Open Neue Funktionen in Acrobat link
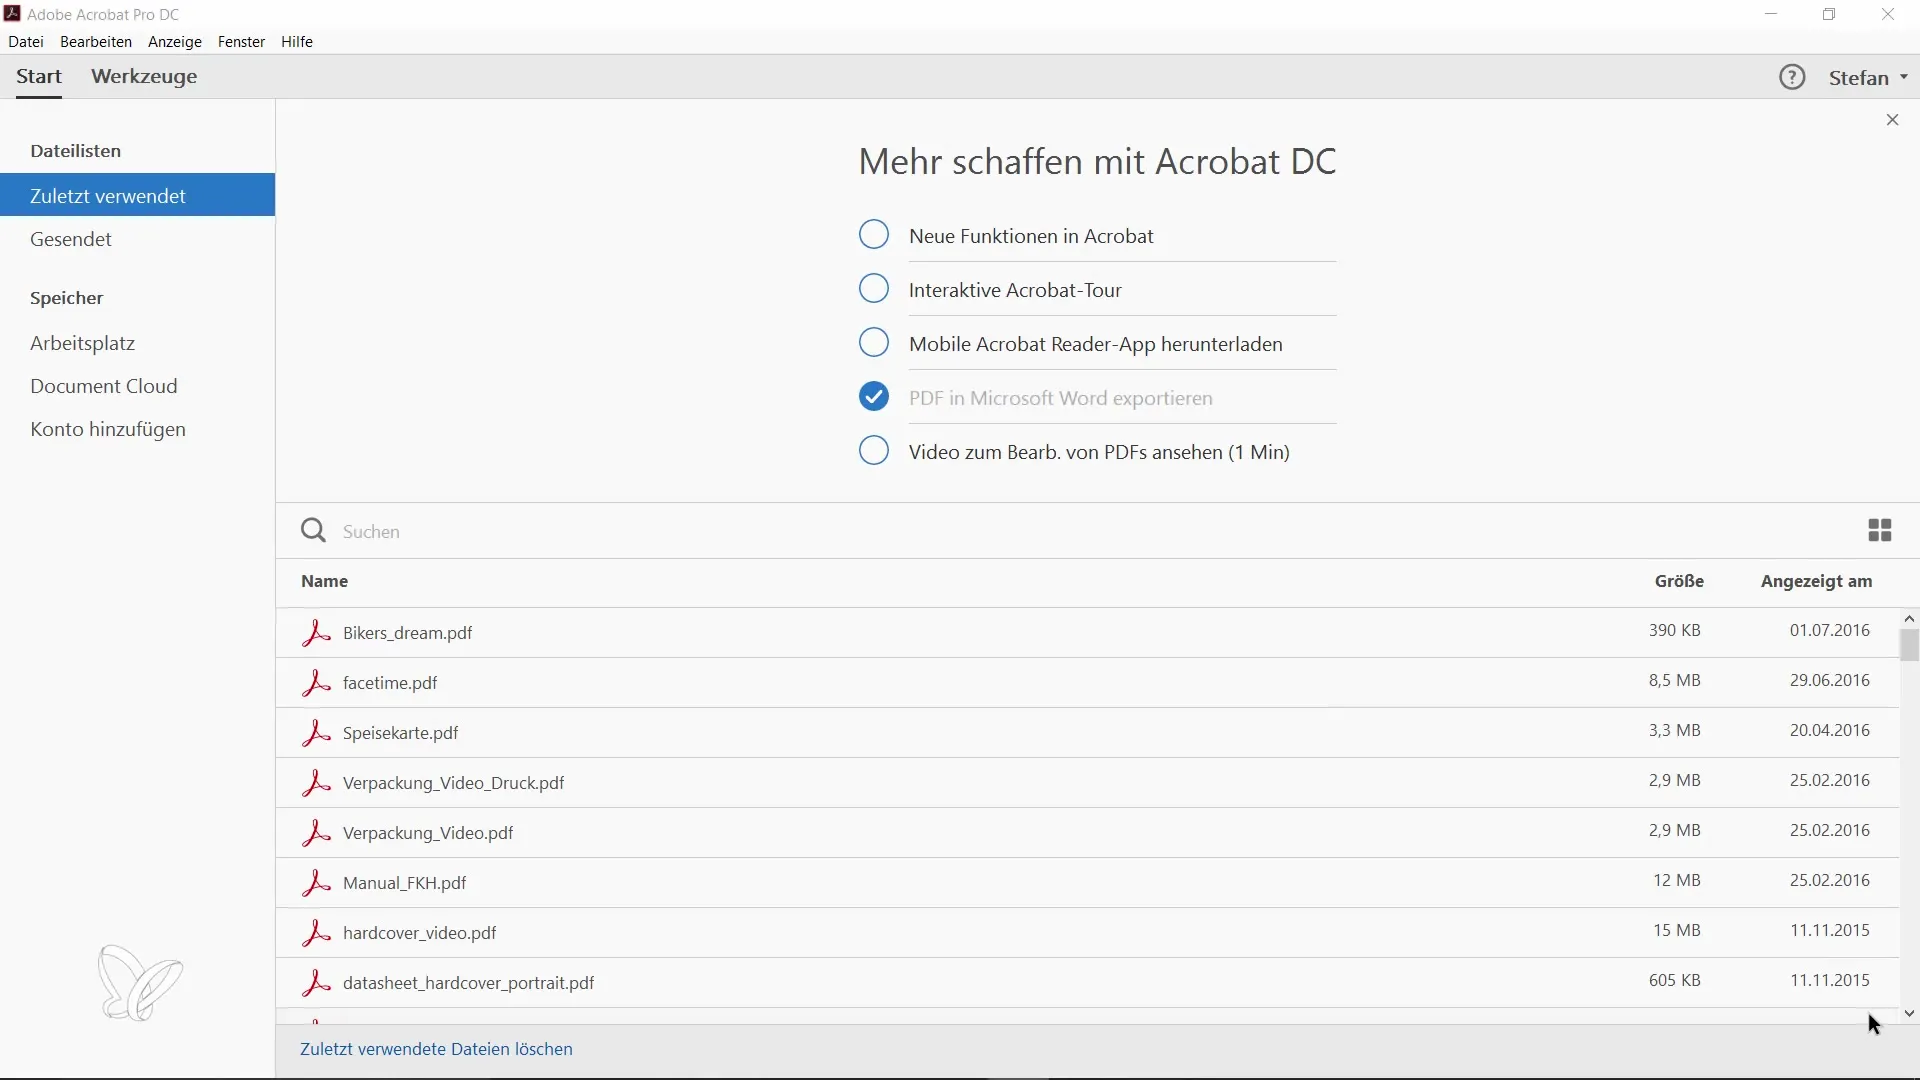1920x1080 pixels. [x=1031, y=236]
